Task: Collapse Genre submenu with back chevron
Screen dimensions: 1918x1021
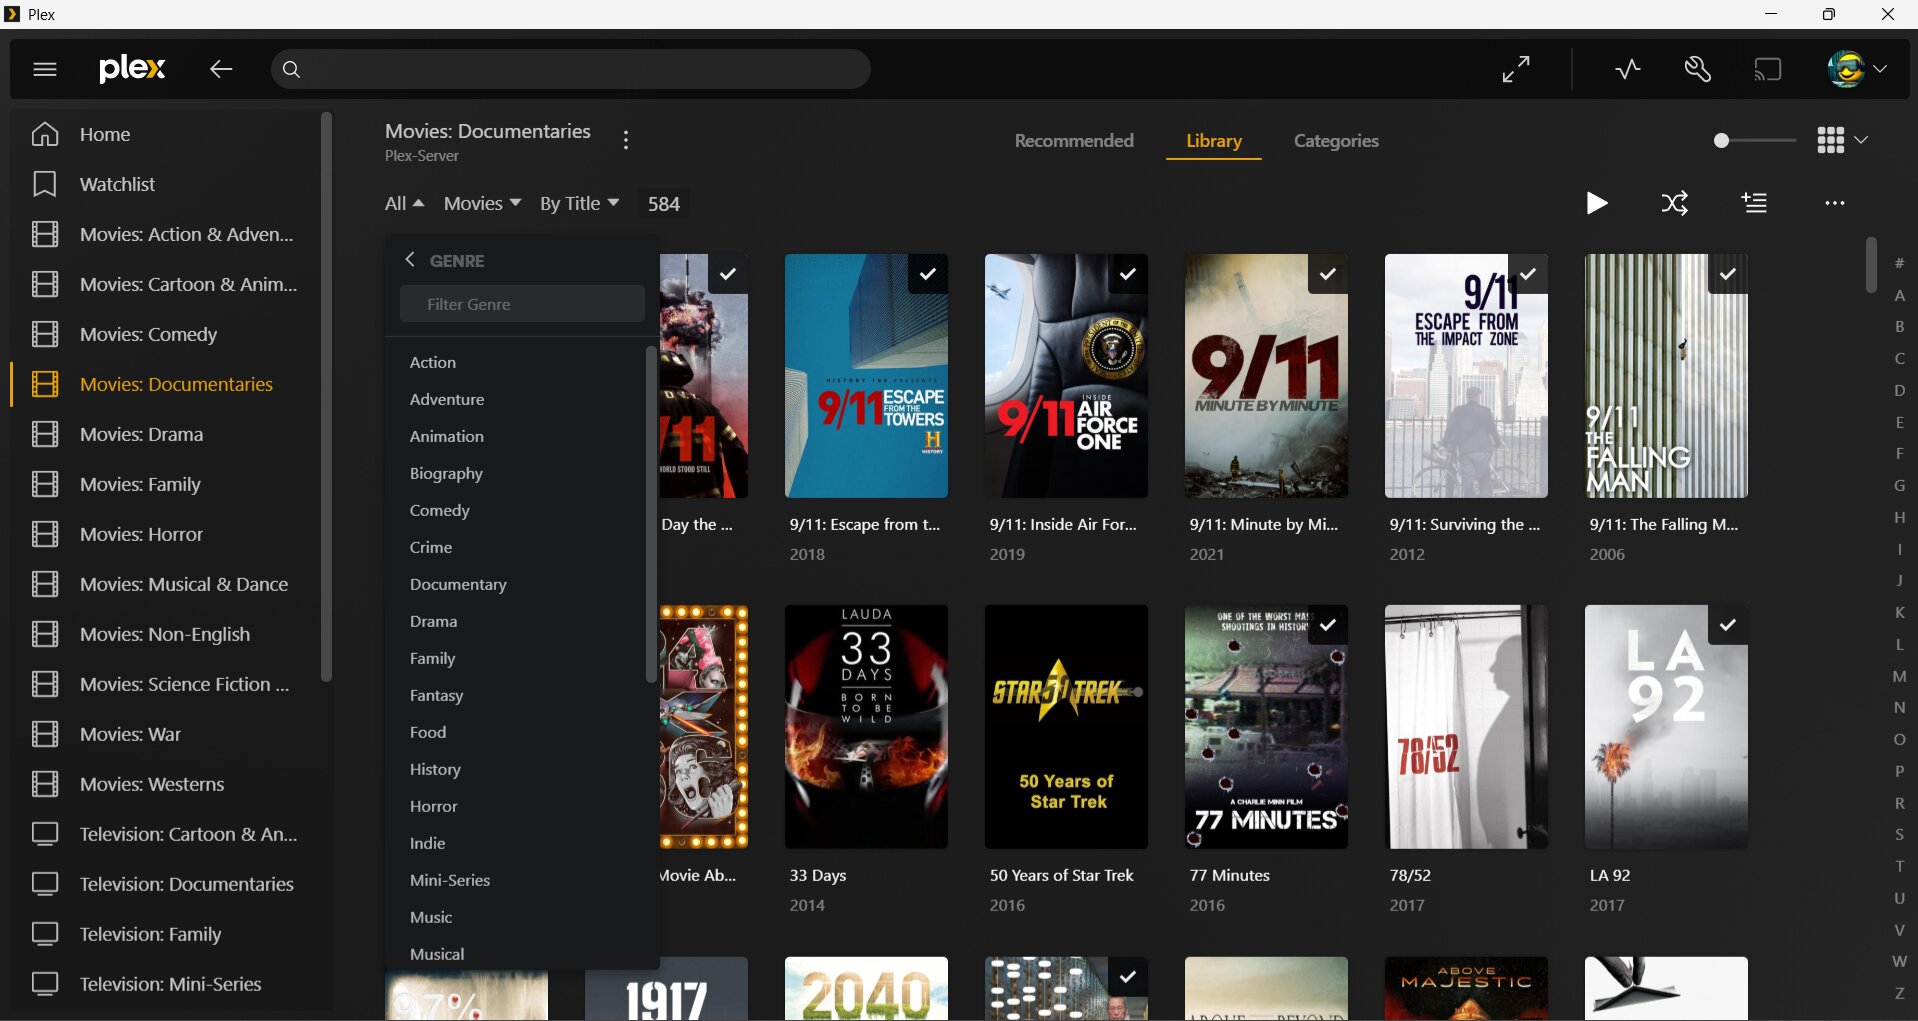Action: point(410,260)
